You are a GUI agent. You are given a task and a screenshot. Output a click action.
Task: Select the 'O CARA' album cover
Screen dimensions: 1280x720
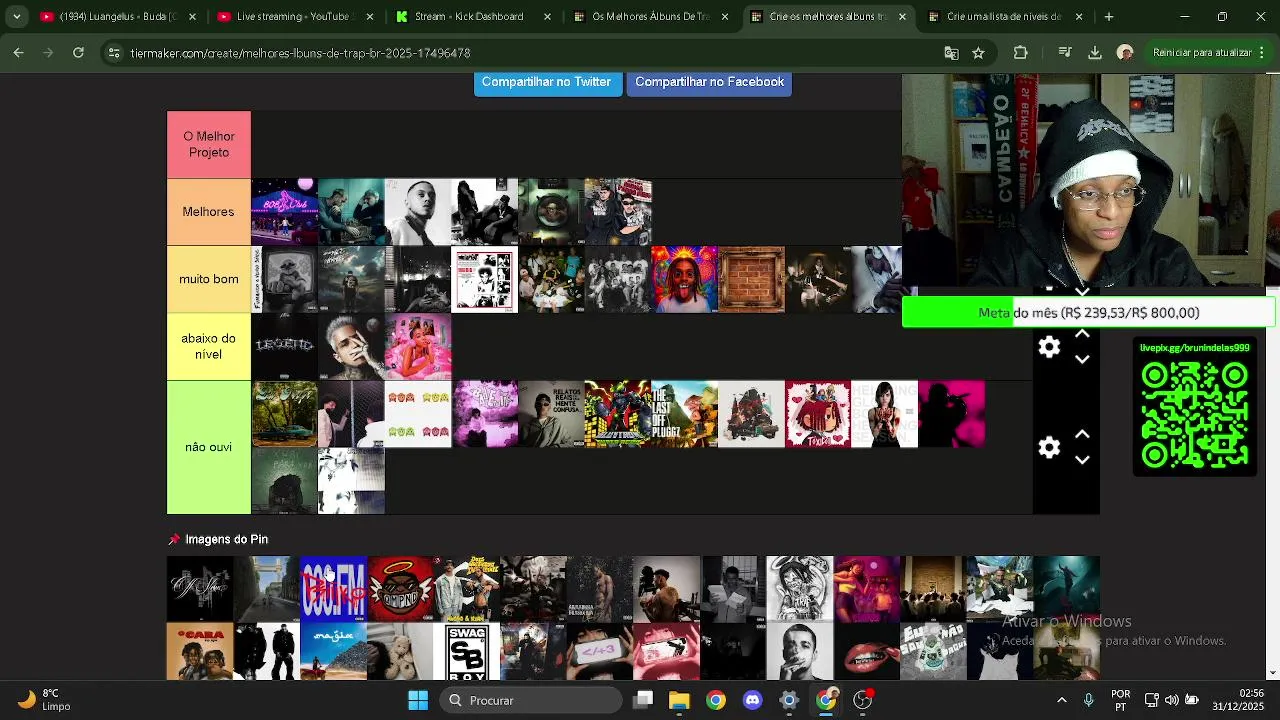coord(200,651)
